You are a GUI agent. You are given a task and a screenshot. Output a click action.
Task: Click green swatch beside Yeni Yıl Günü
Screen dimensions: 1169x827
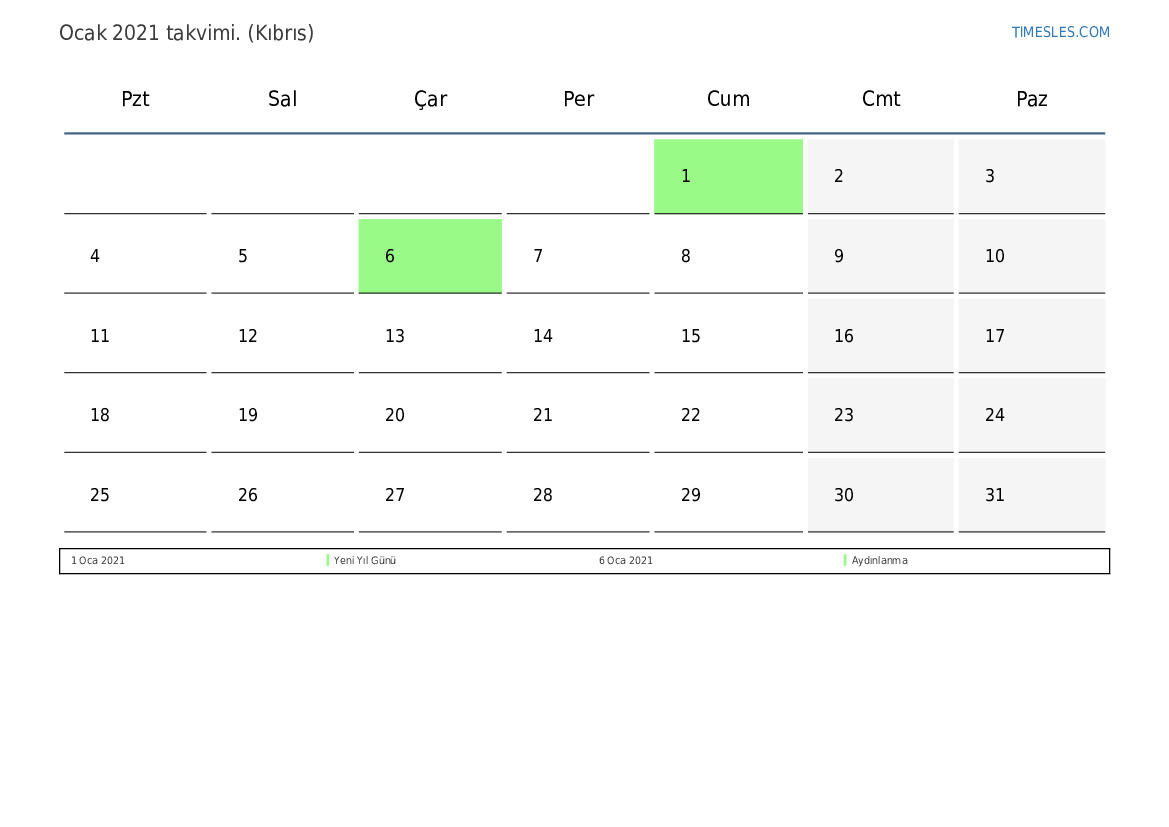pyautogui.click(x=328, y=561)
